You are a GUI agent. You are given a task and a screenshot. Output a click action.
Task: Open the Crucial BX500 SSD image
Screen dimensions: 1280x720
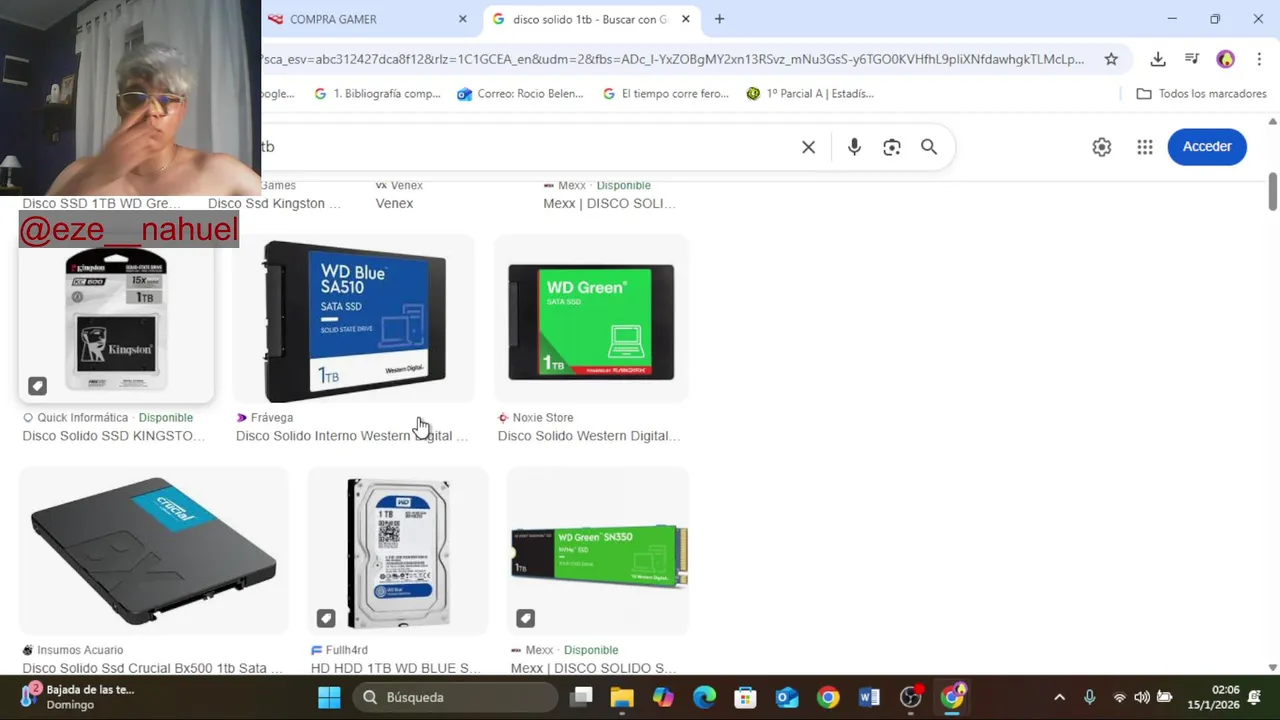tap(154, 552)
